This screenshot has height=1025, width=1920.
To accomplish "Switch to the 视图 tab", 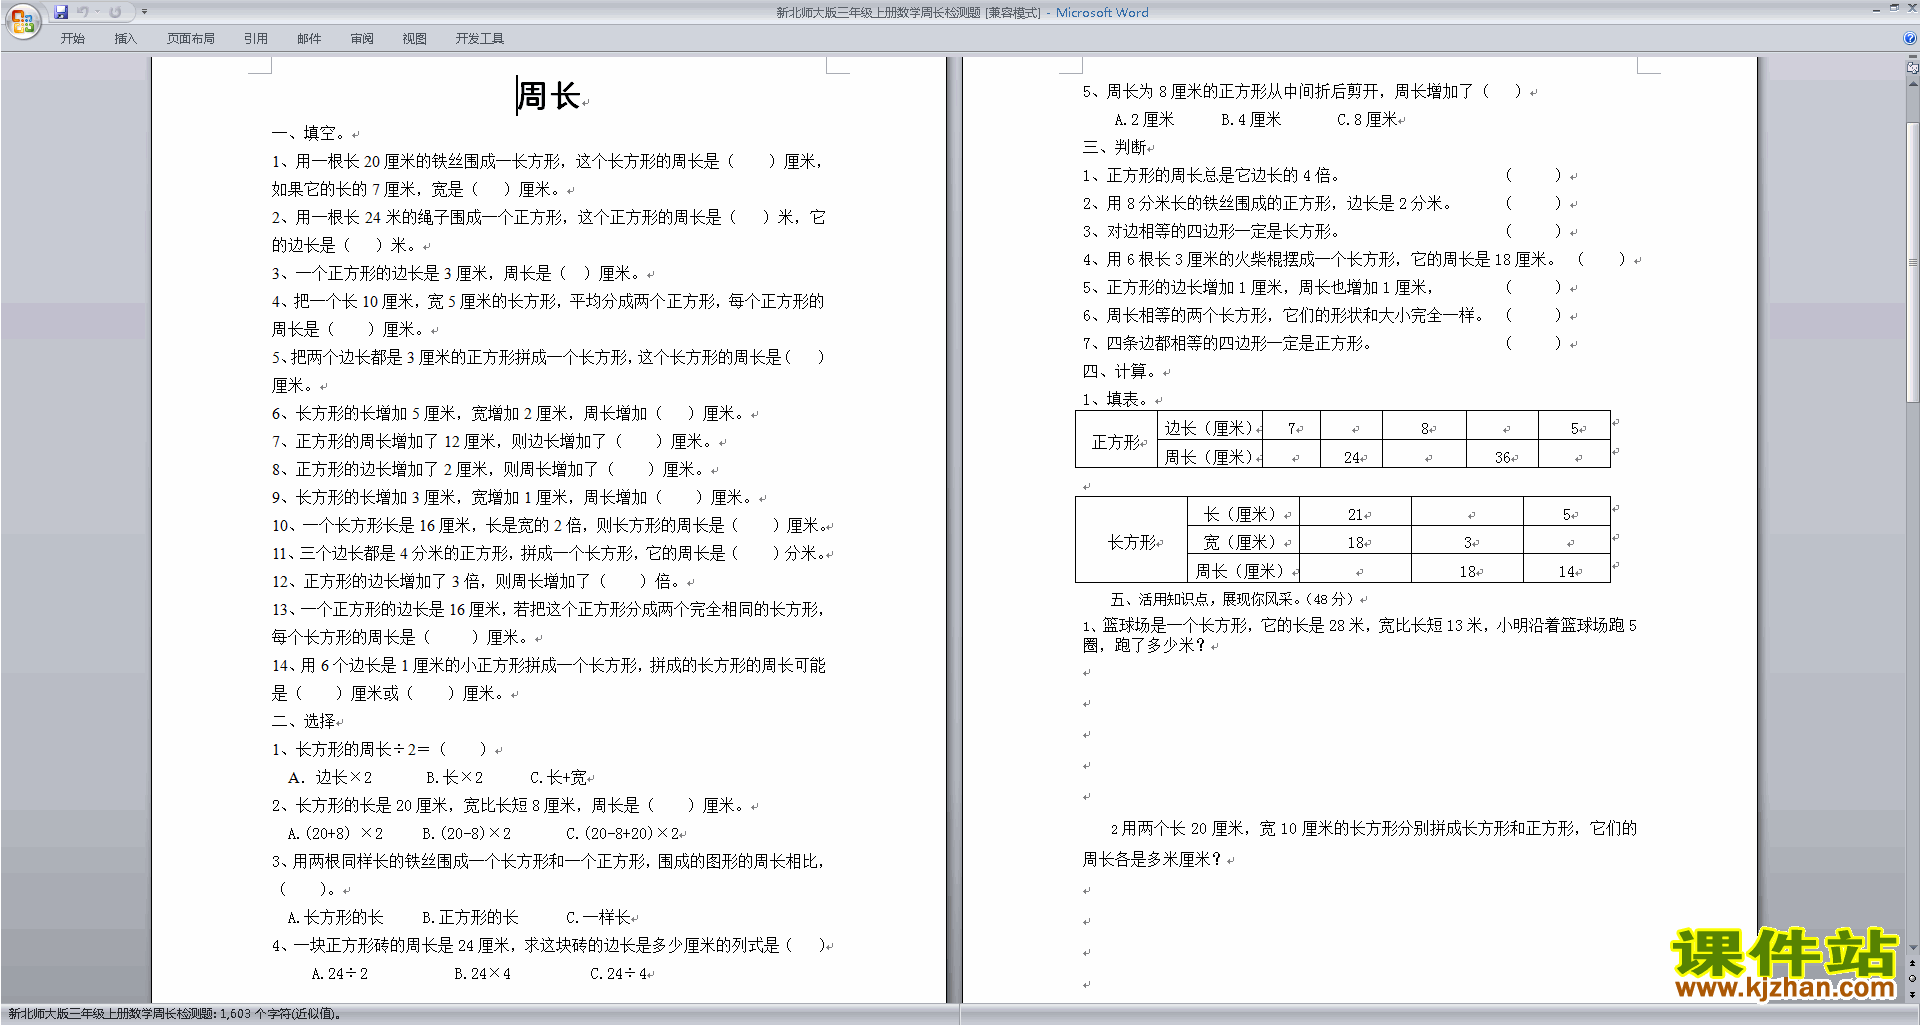I will (415, 39).
